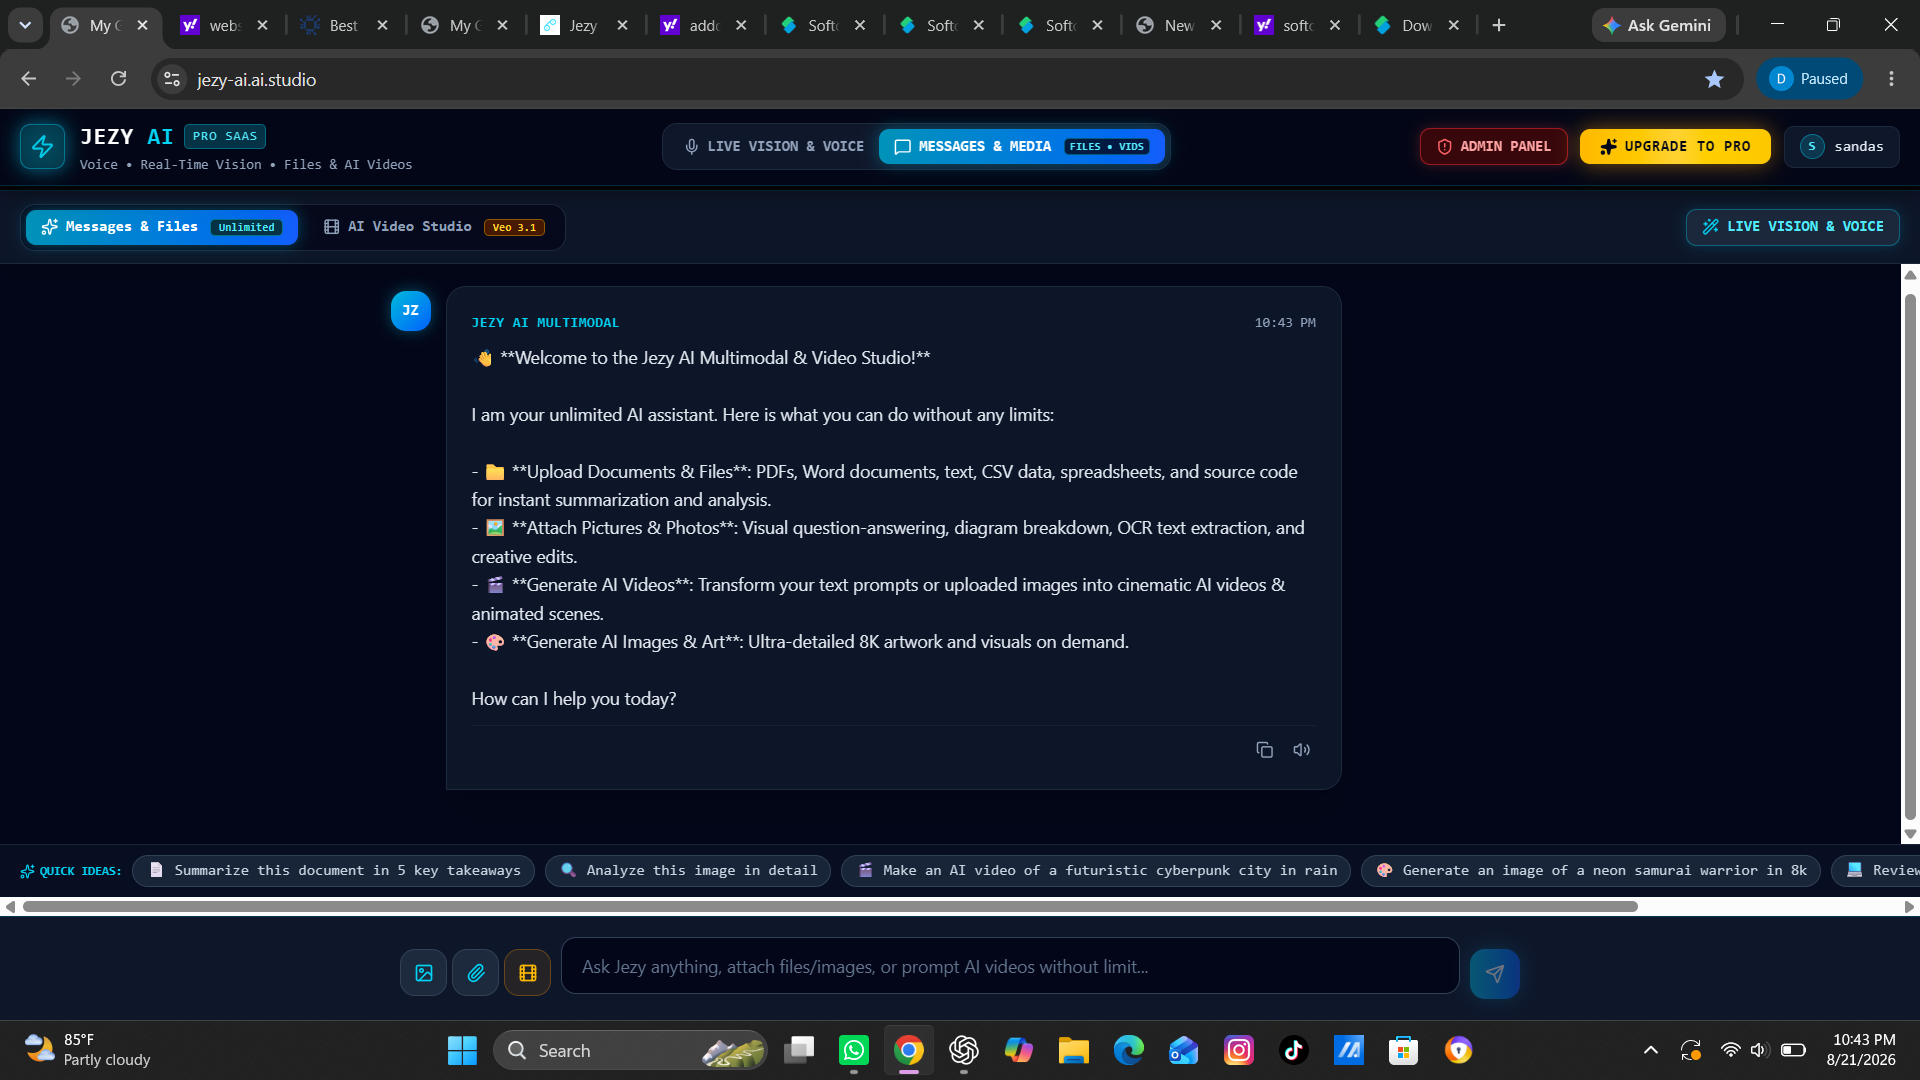
Task: Show hidden system tray icons
Action: [x=1651, y=1050]
